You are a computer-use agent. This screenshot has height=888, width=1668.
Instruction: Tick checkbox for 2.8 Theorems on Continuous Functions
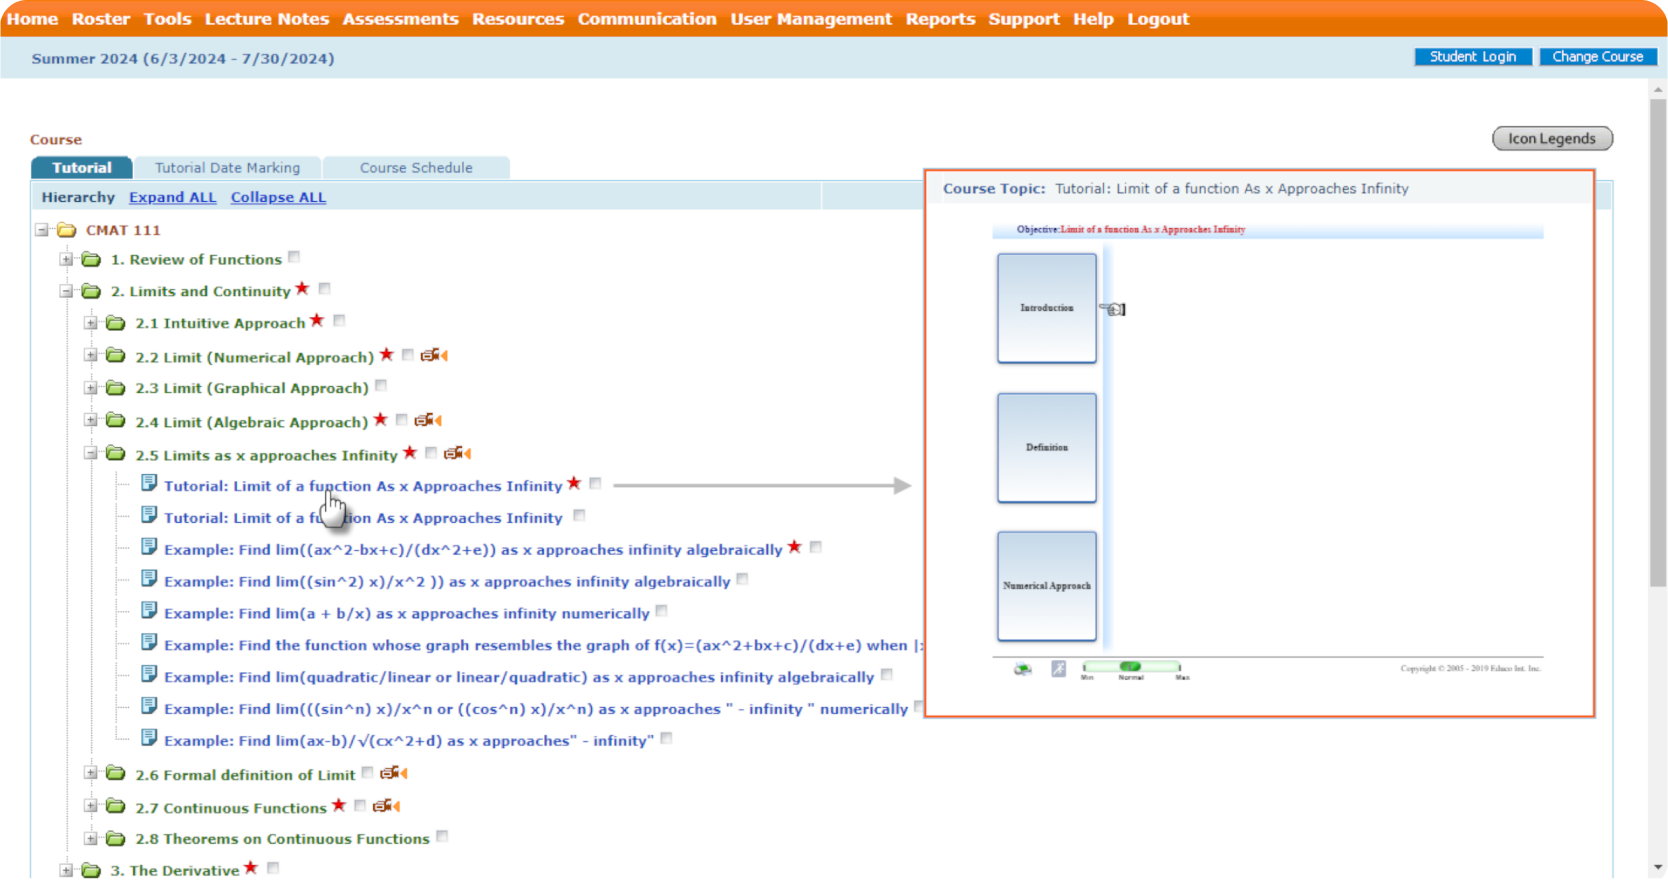click(442, 837)
